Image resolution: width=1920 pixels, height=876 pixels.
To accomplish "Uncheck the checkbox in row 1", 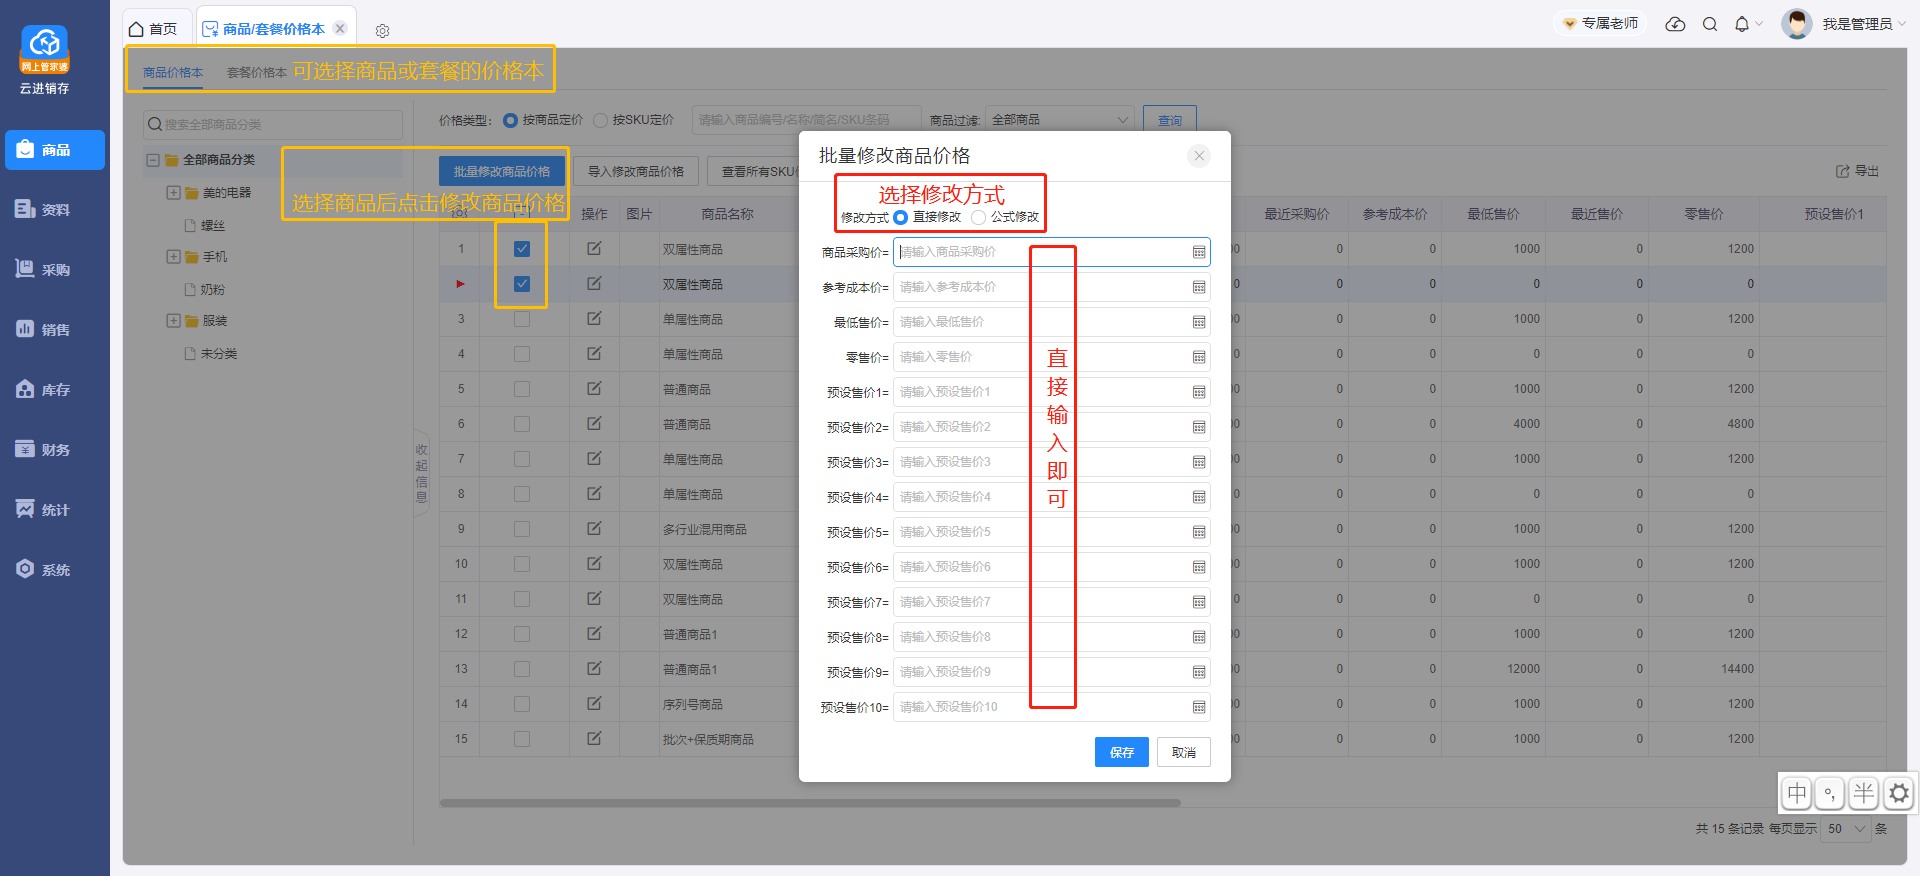I will [522, 249].
